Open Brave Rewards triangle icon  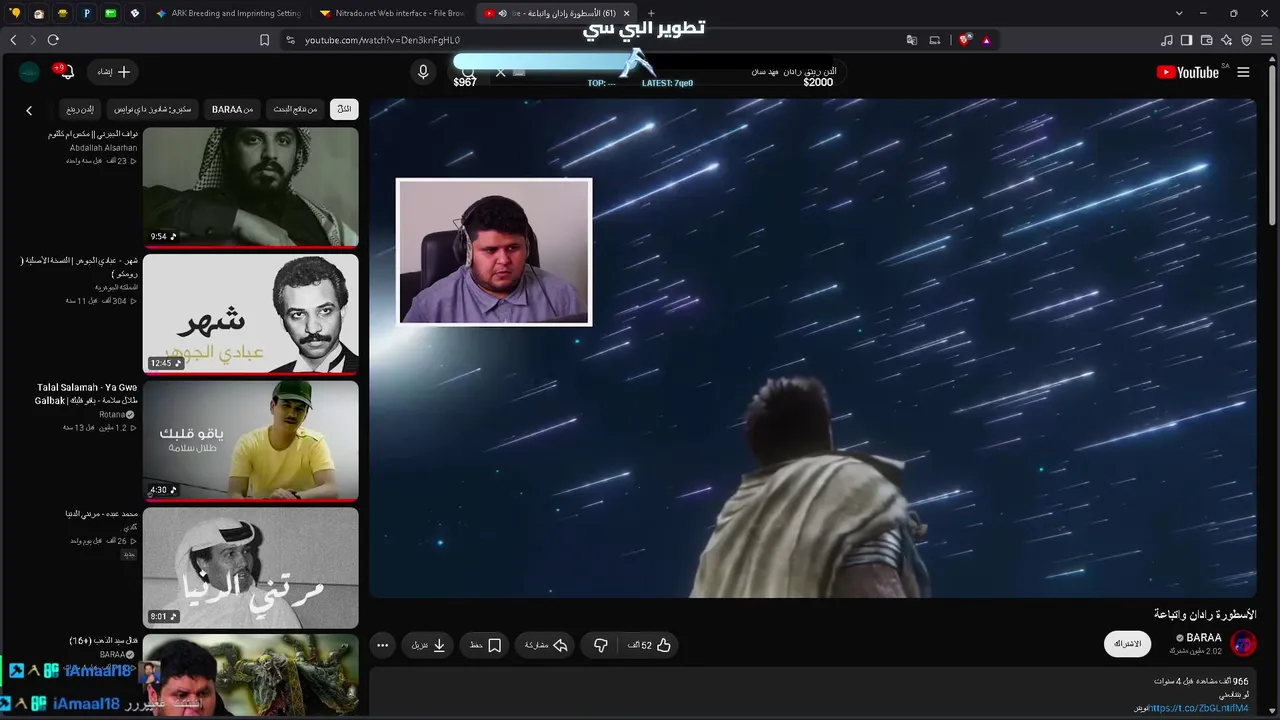coord(986,40)
